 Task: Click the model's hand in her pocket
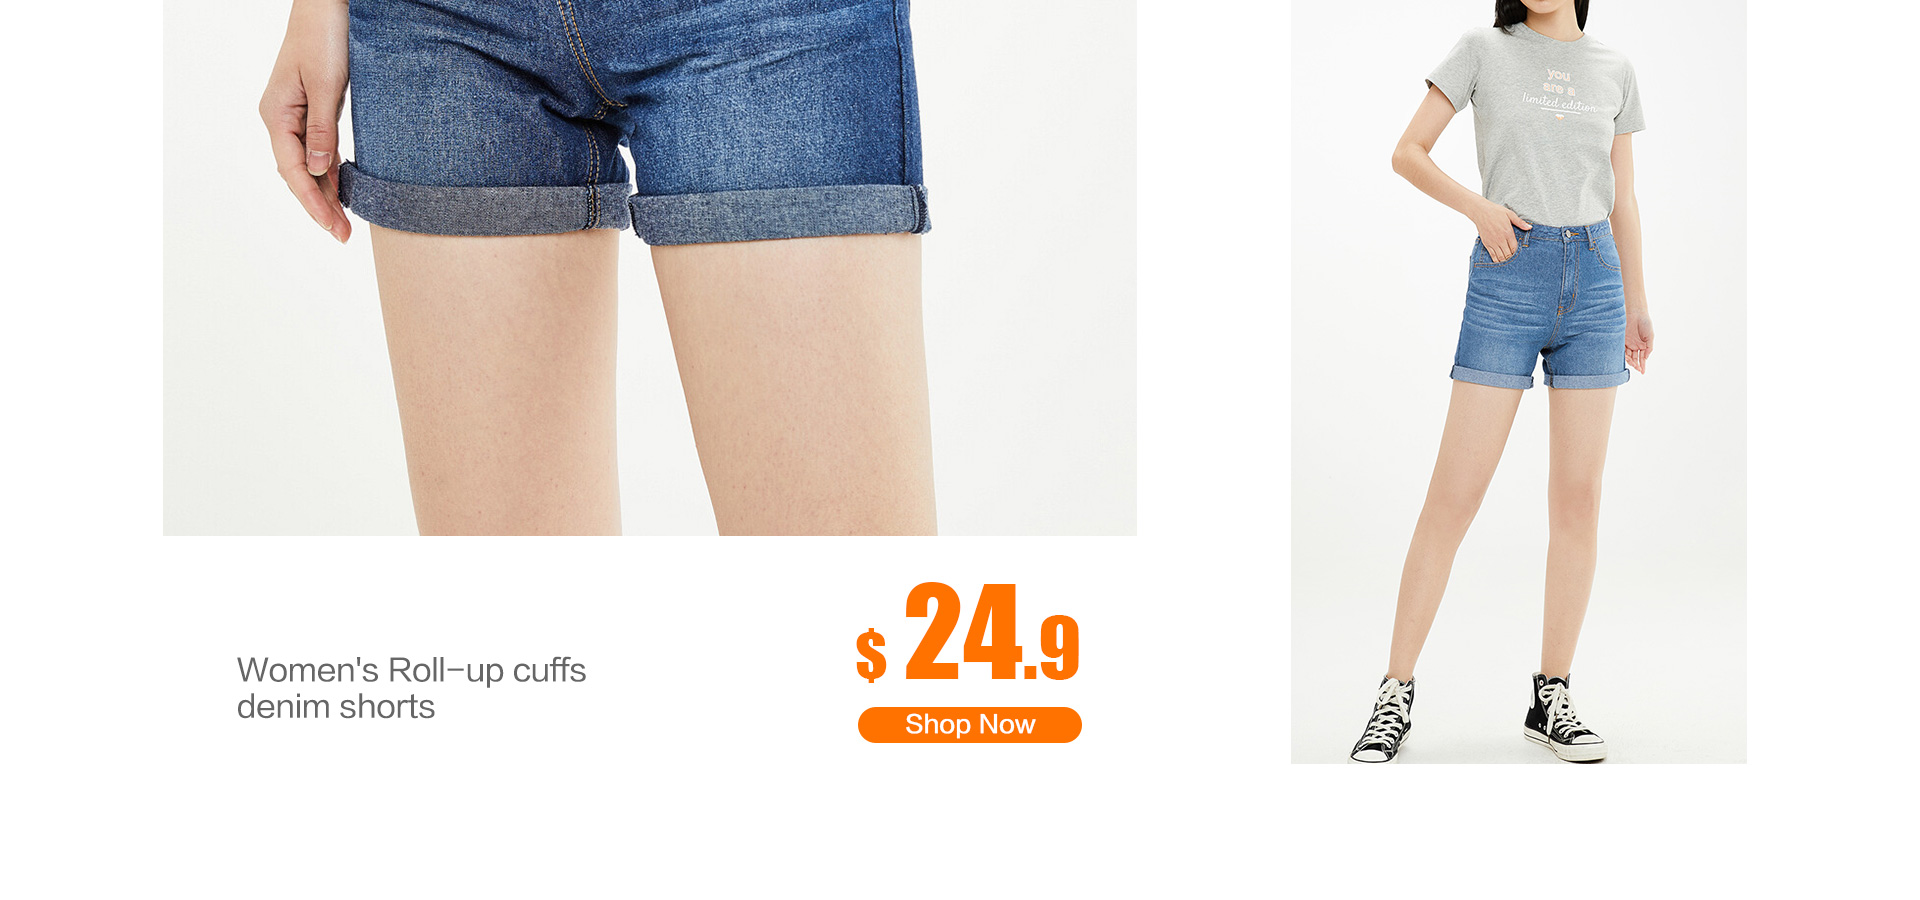tap(1500, 236)
